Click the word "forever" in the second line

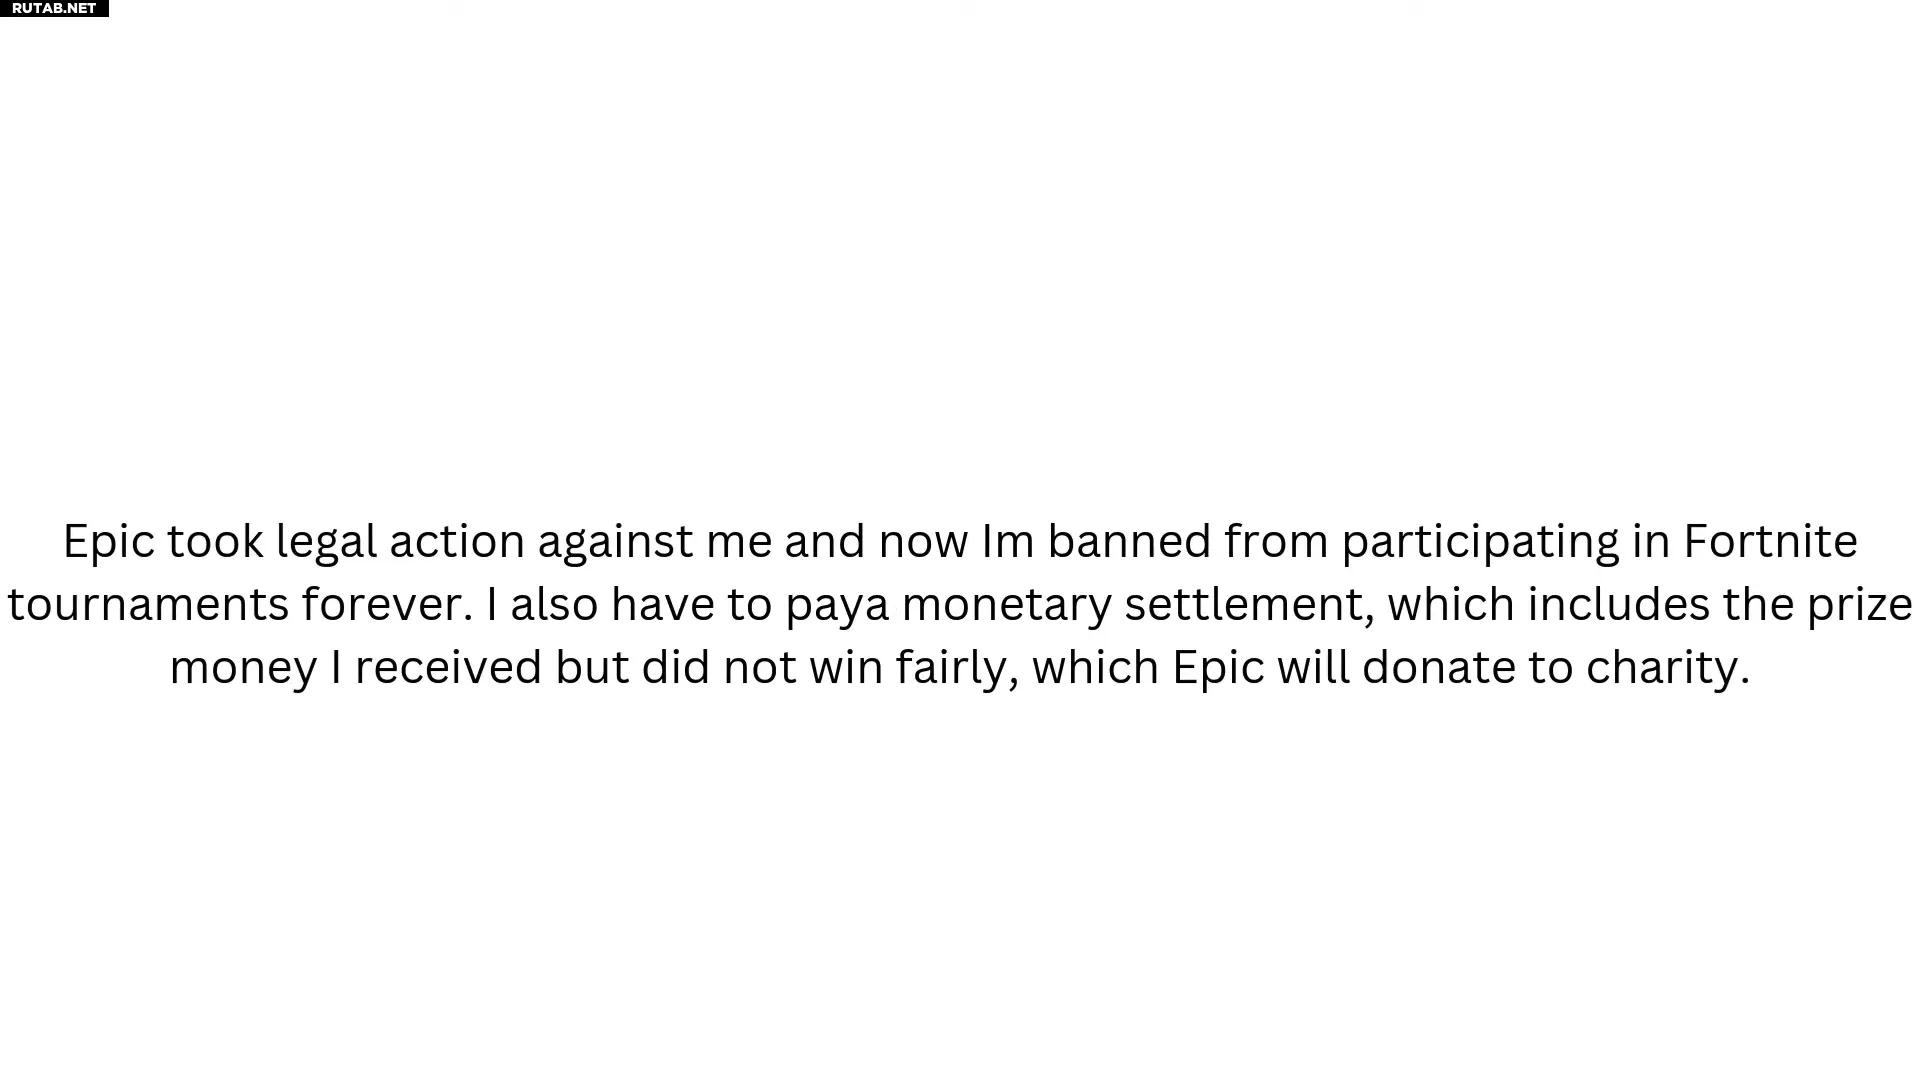click(387, 604)
